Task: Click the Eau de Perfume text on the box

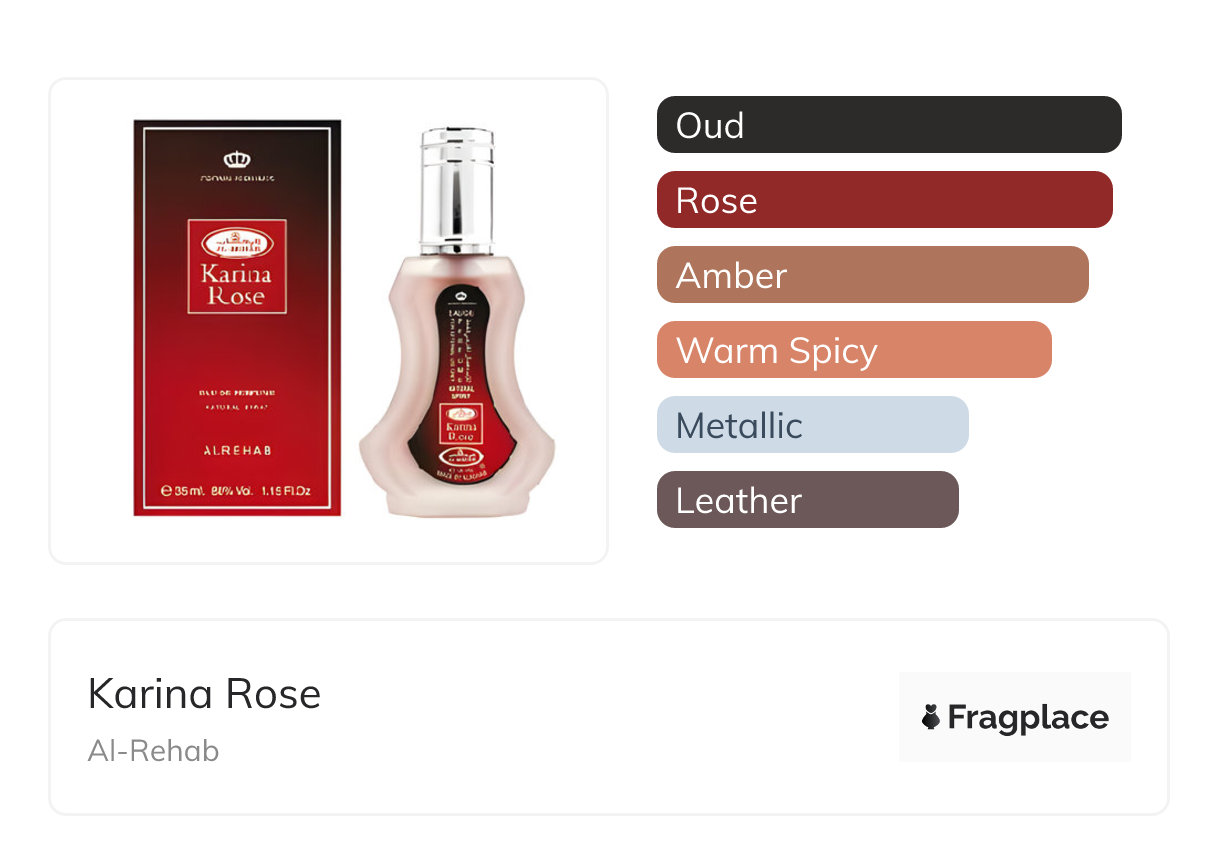Action: point(237,393)
